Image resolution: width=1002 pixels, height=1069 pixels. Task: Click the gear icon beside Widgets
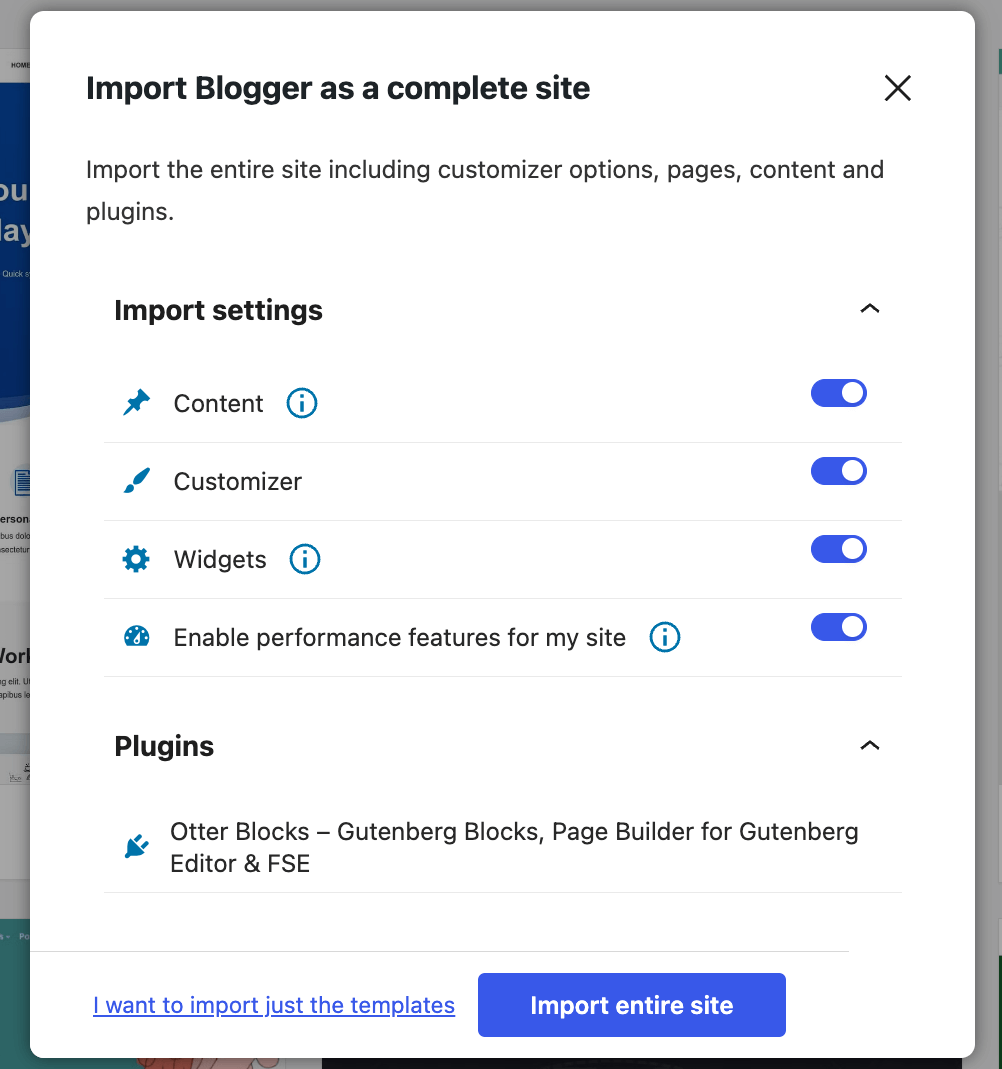tap(136, 559)
